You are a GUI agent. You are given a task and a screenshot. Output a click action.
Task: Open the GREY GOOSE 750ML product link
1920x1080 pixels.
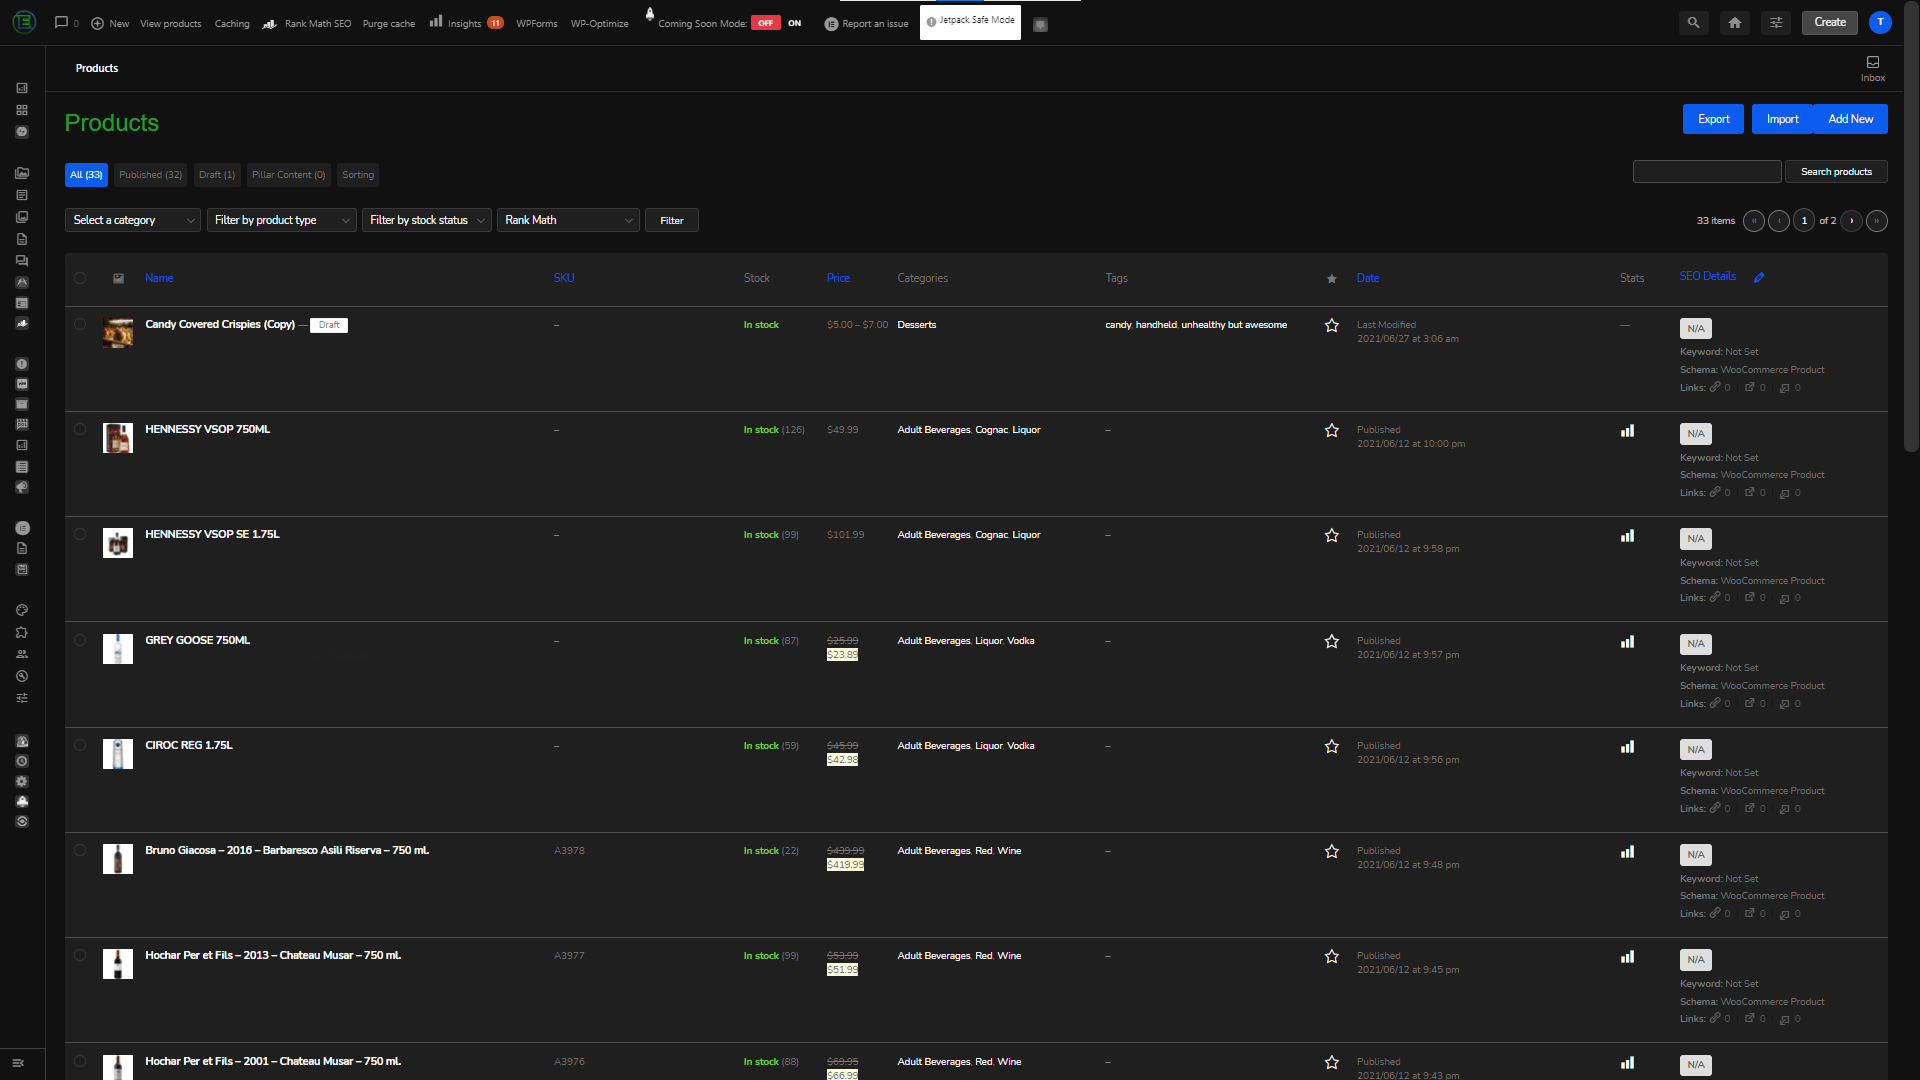[198, 640]
